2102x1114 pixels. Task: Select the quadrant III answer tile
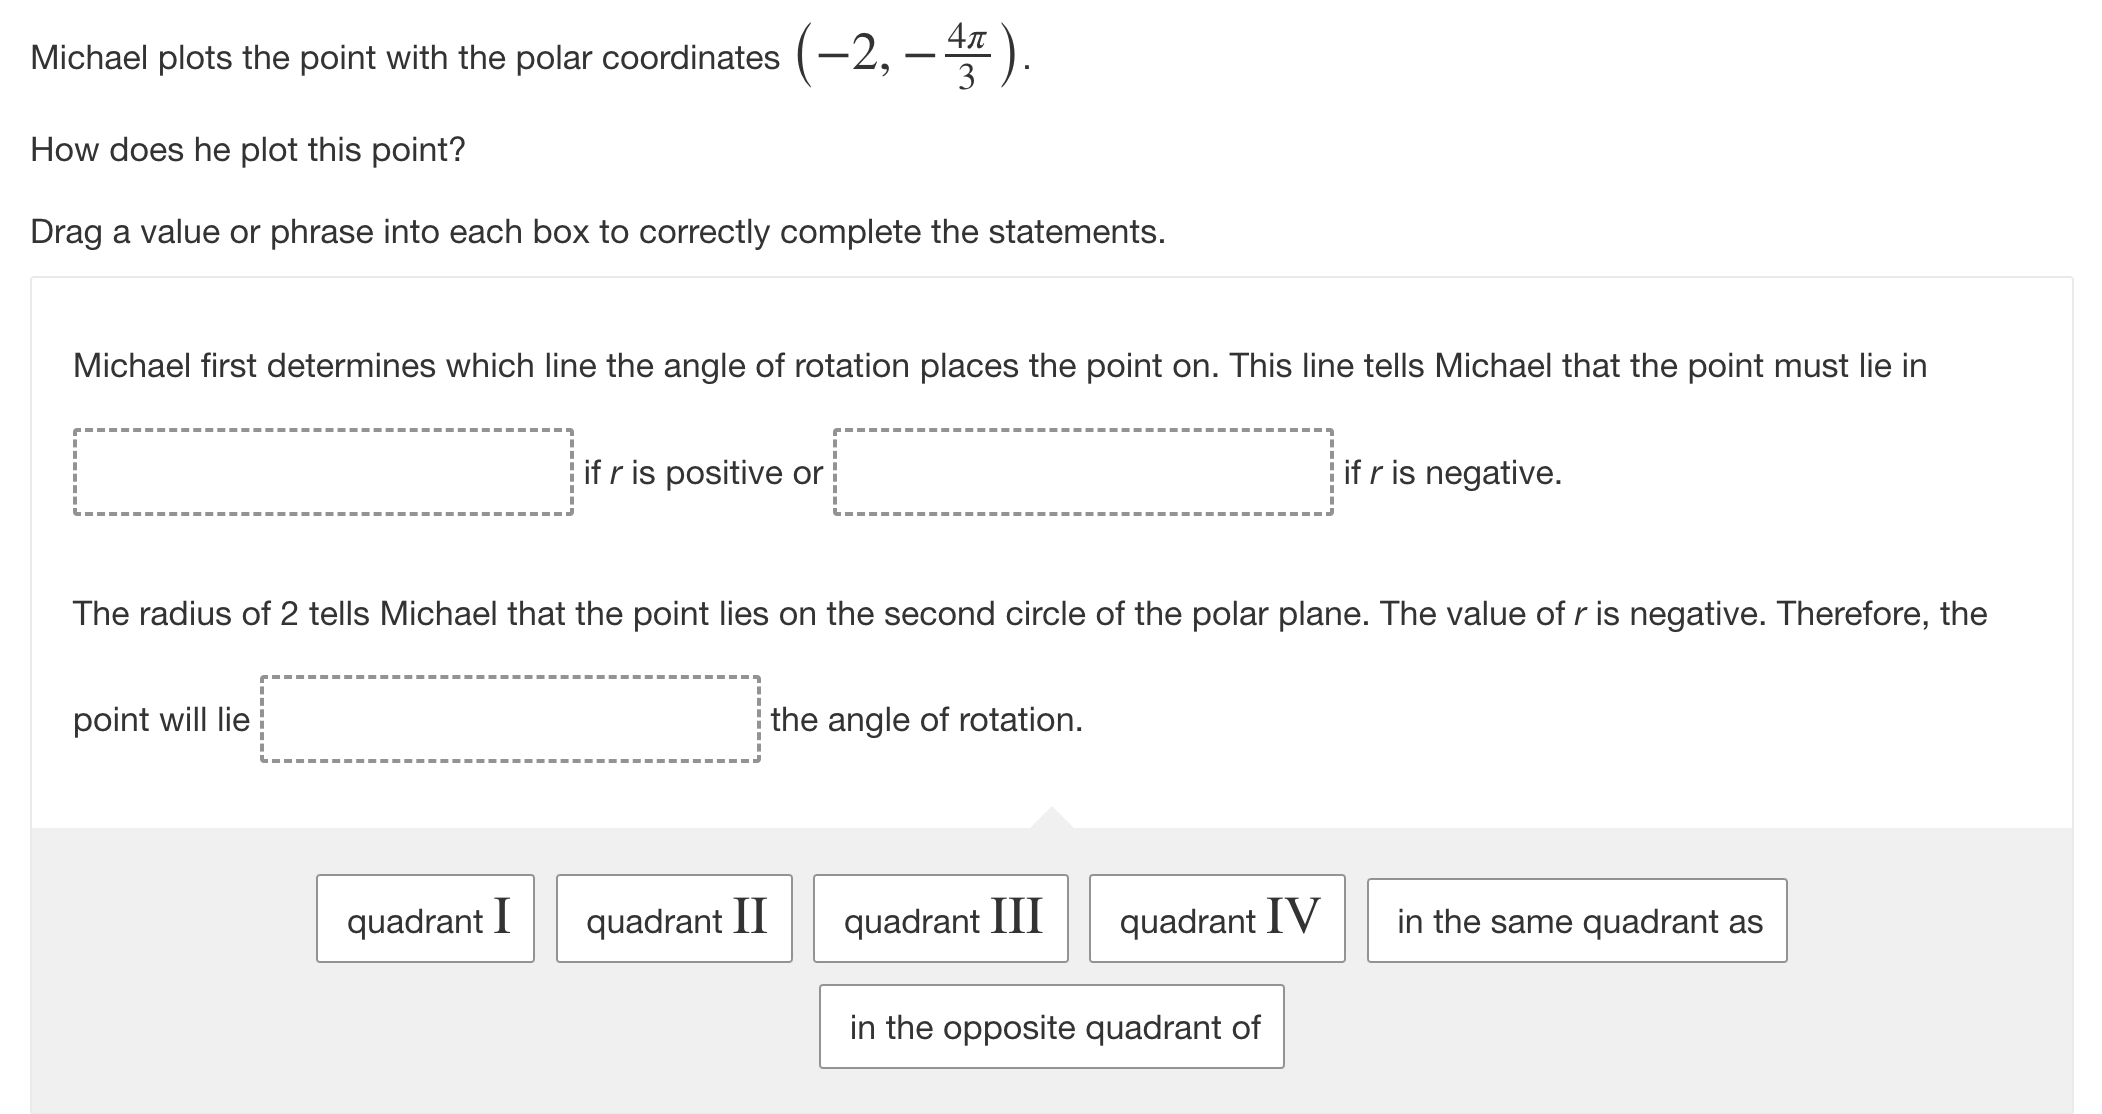click(x=941, y=920)
